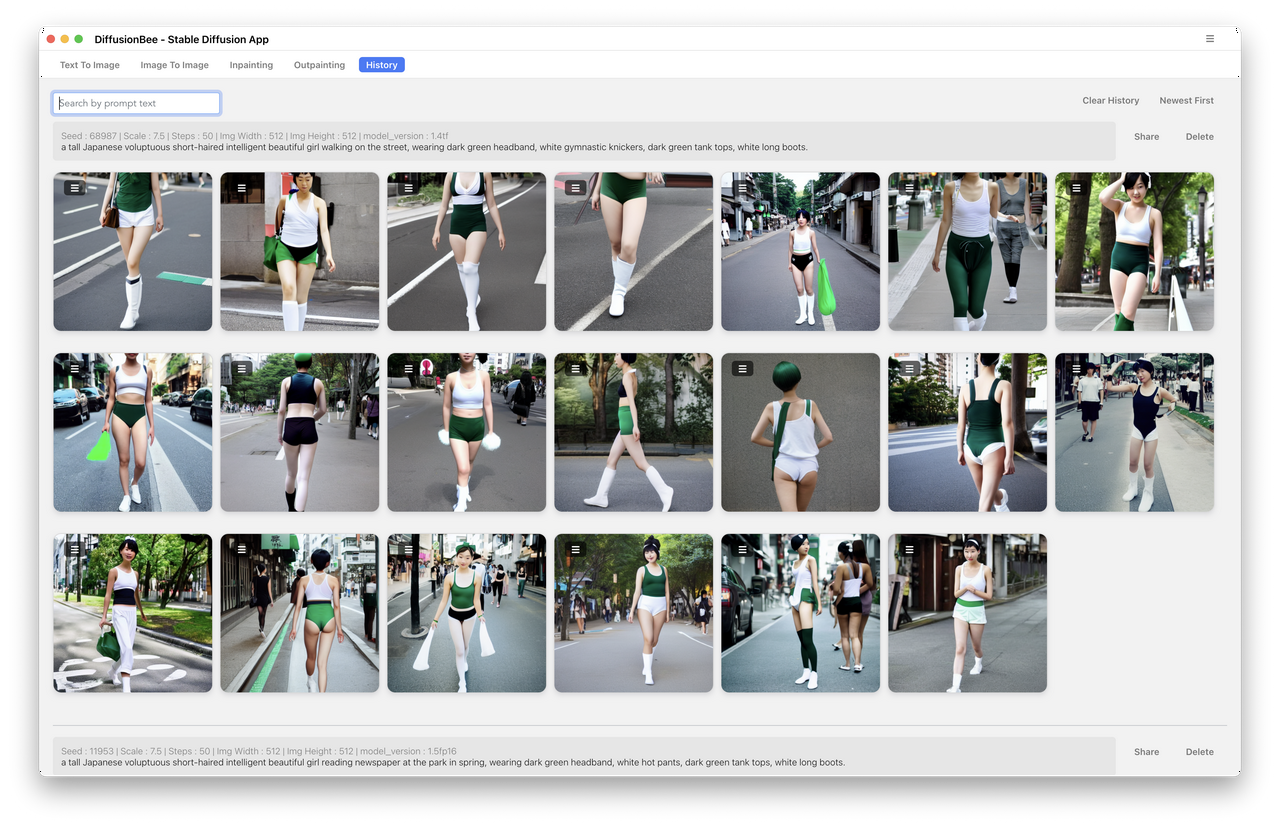The width and height of the screenshot is (1280, 828).
Task: Click menu icon on third row's first image
Action: pos(75,549)
